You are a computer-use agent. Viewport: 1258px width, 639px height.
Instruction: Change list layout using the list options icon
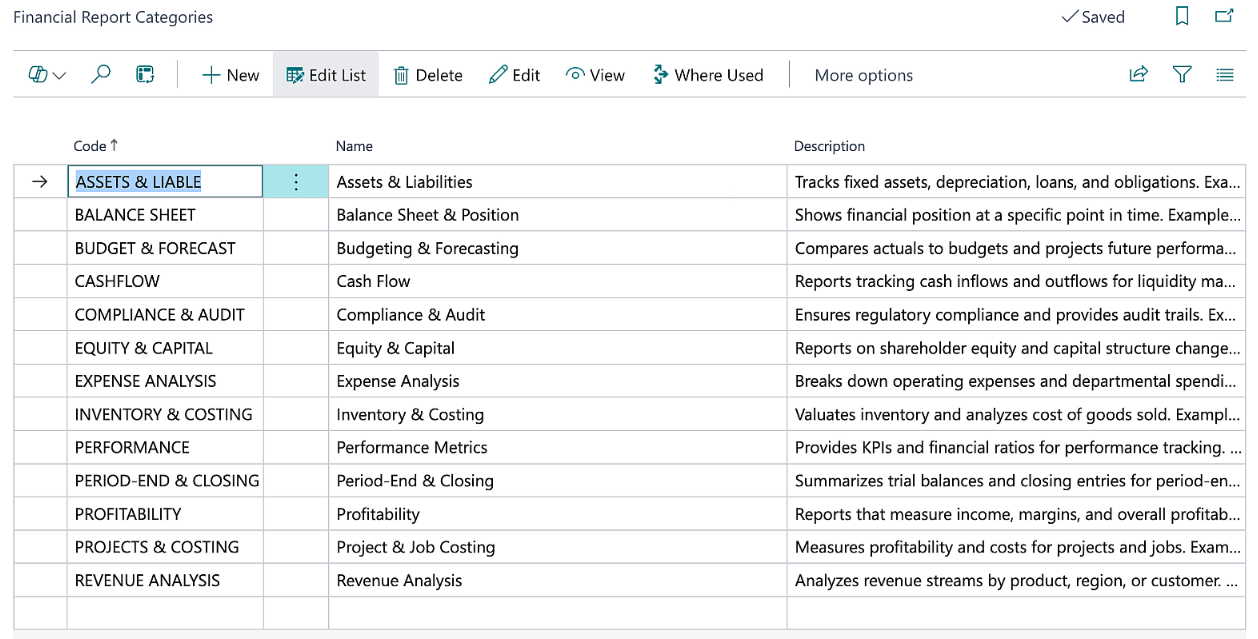click(x=1225, y=74)
